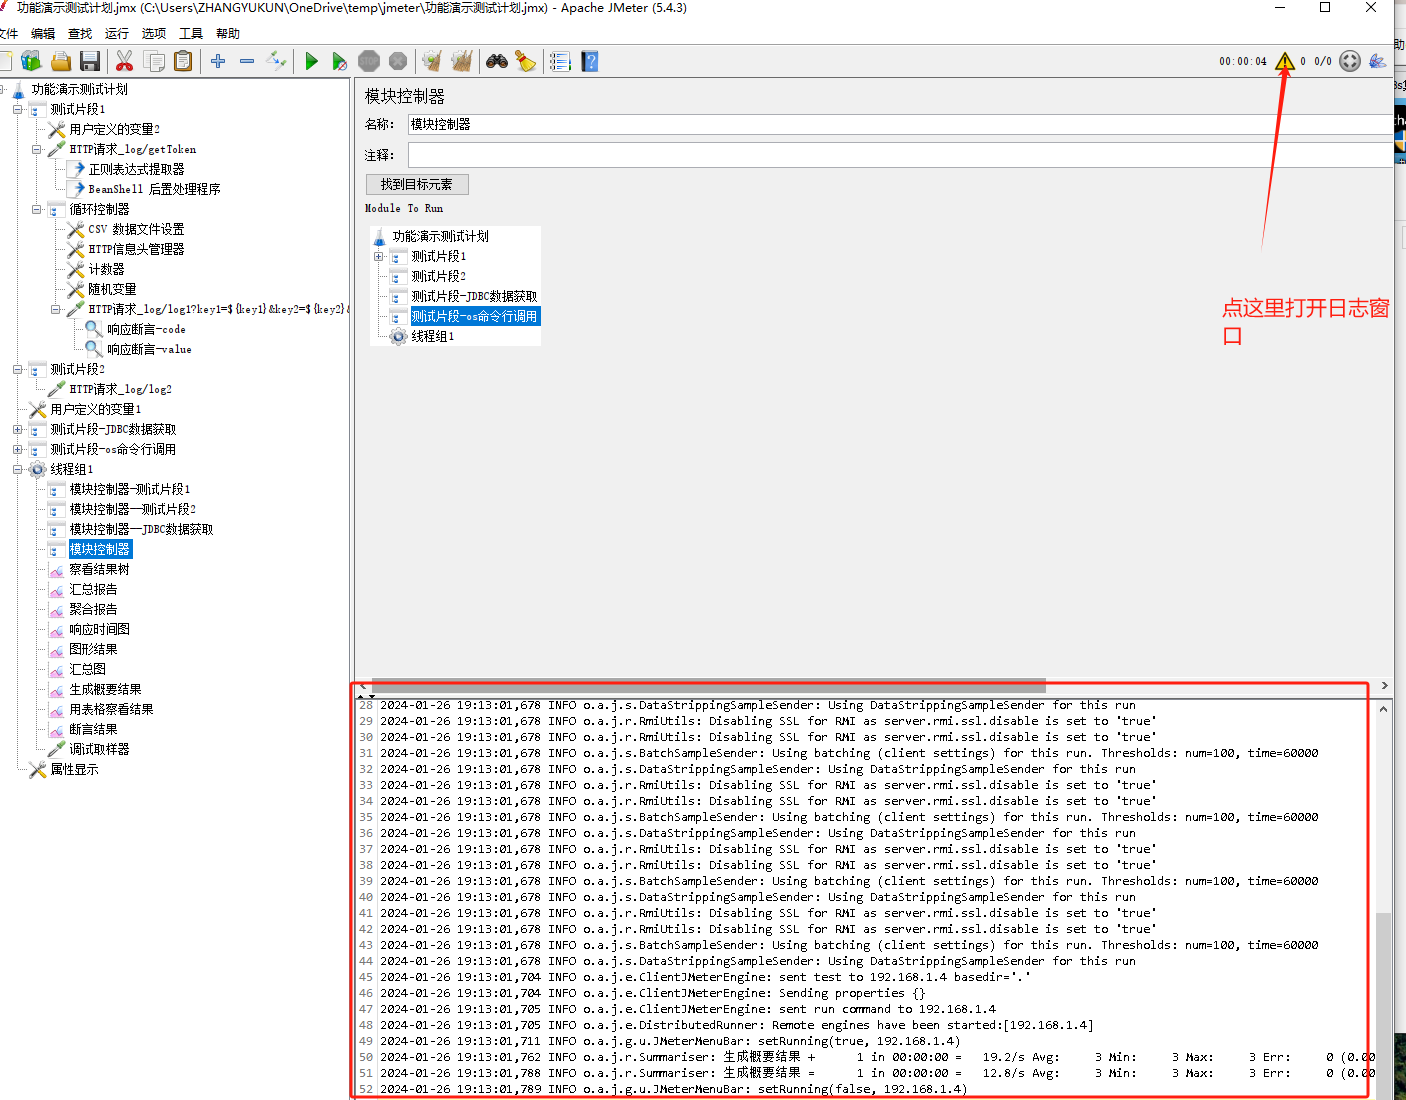Click the gray STOP icon
This screenshot has height=1100, width=1406.
pos(369,62)
